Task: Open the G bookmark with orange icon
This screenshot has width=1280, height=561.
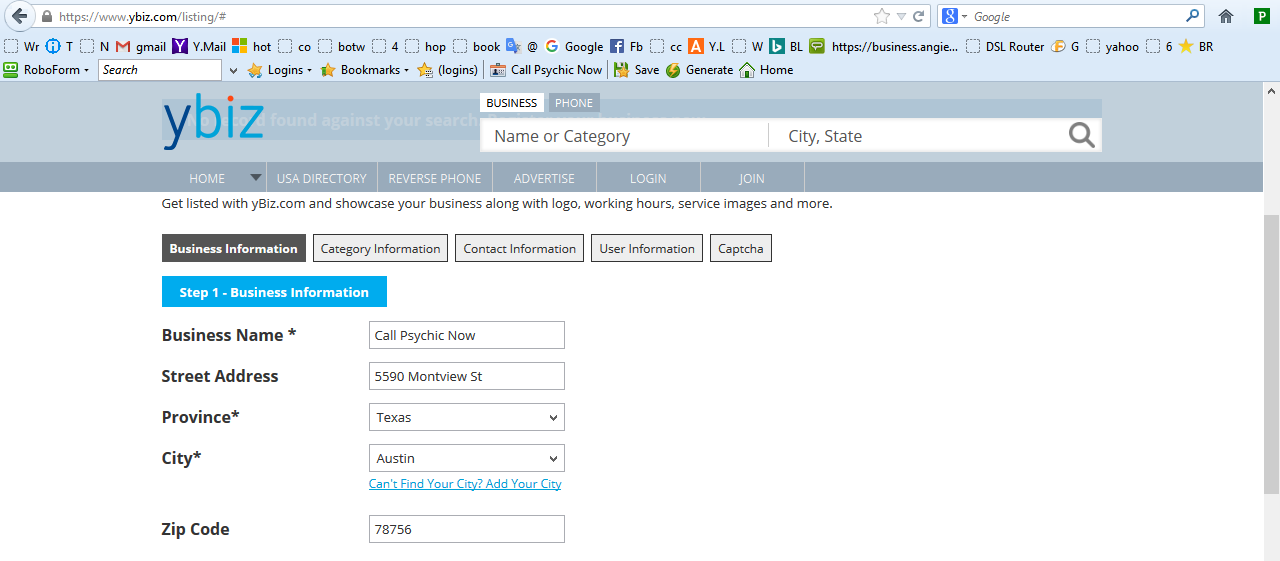Action: click(1065, 46)
